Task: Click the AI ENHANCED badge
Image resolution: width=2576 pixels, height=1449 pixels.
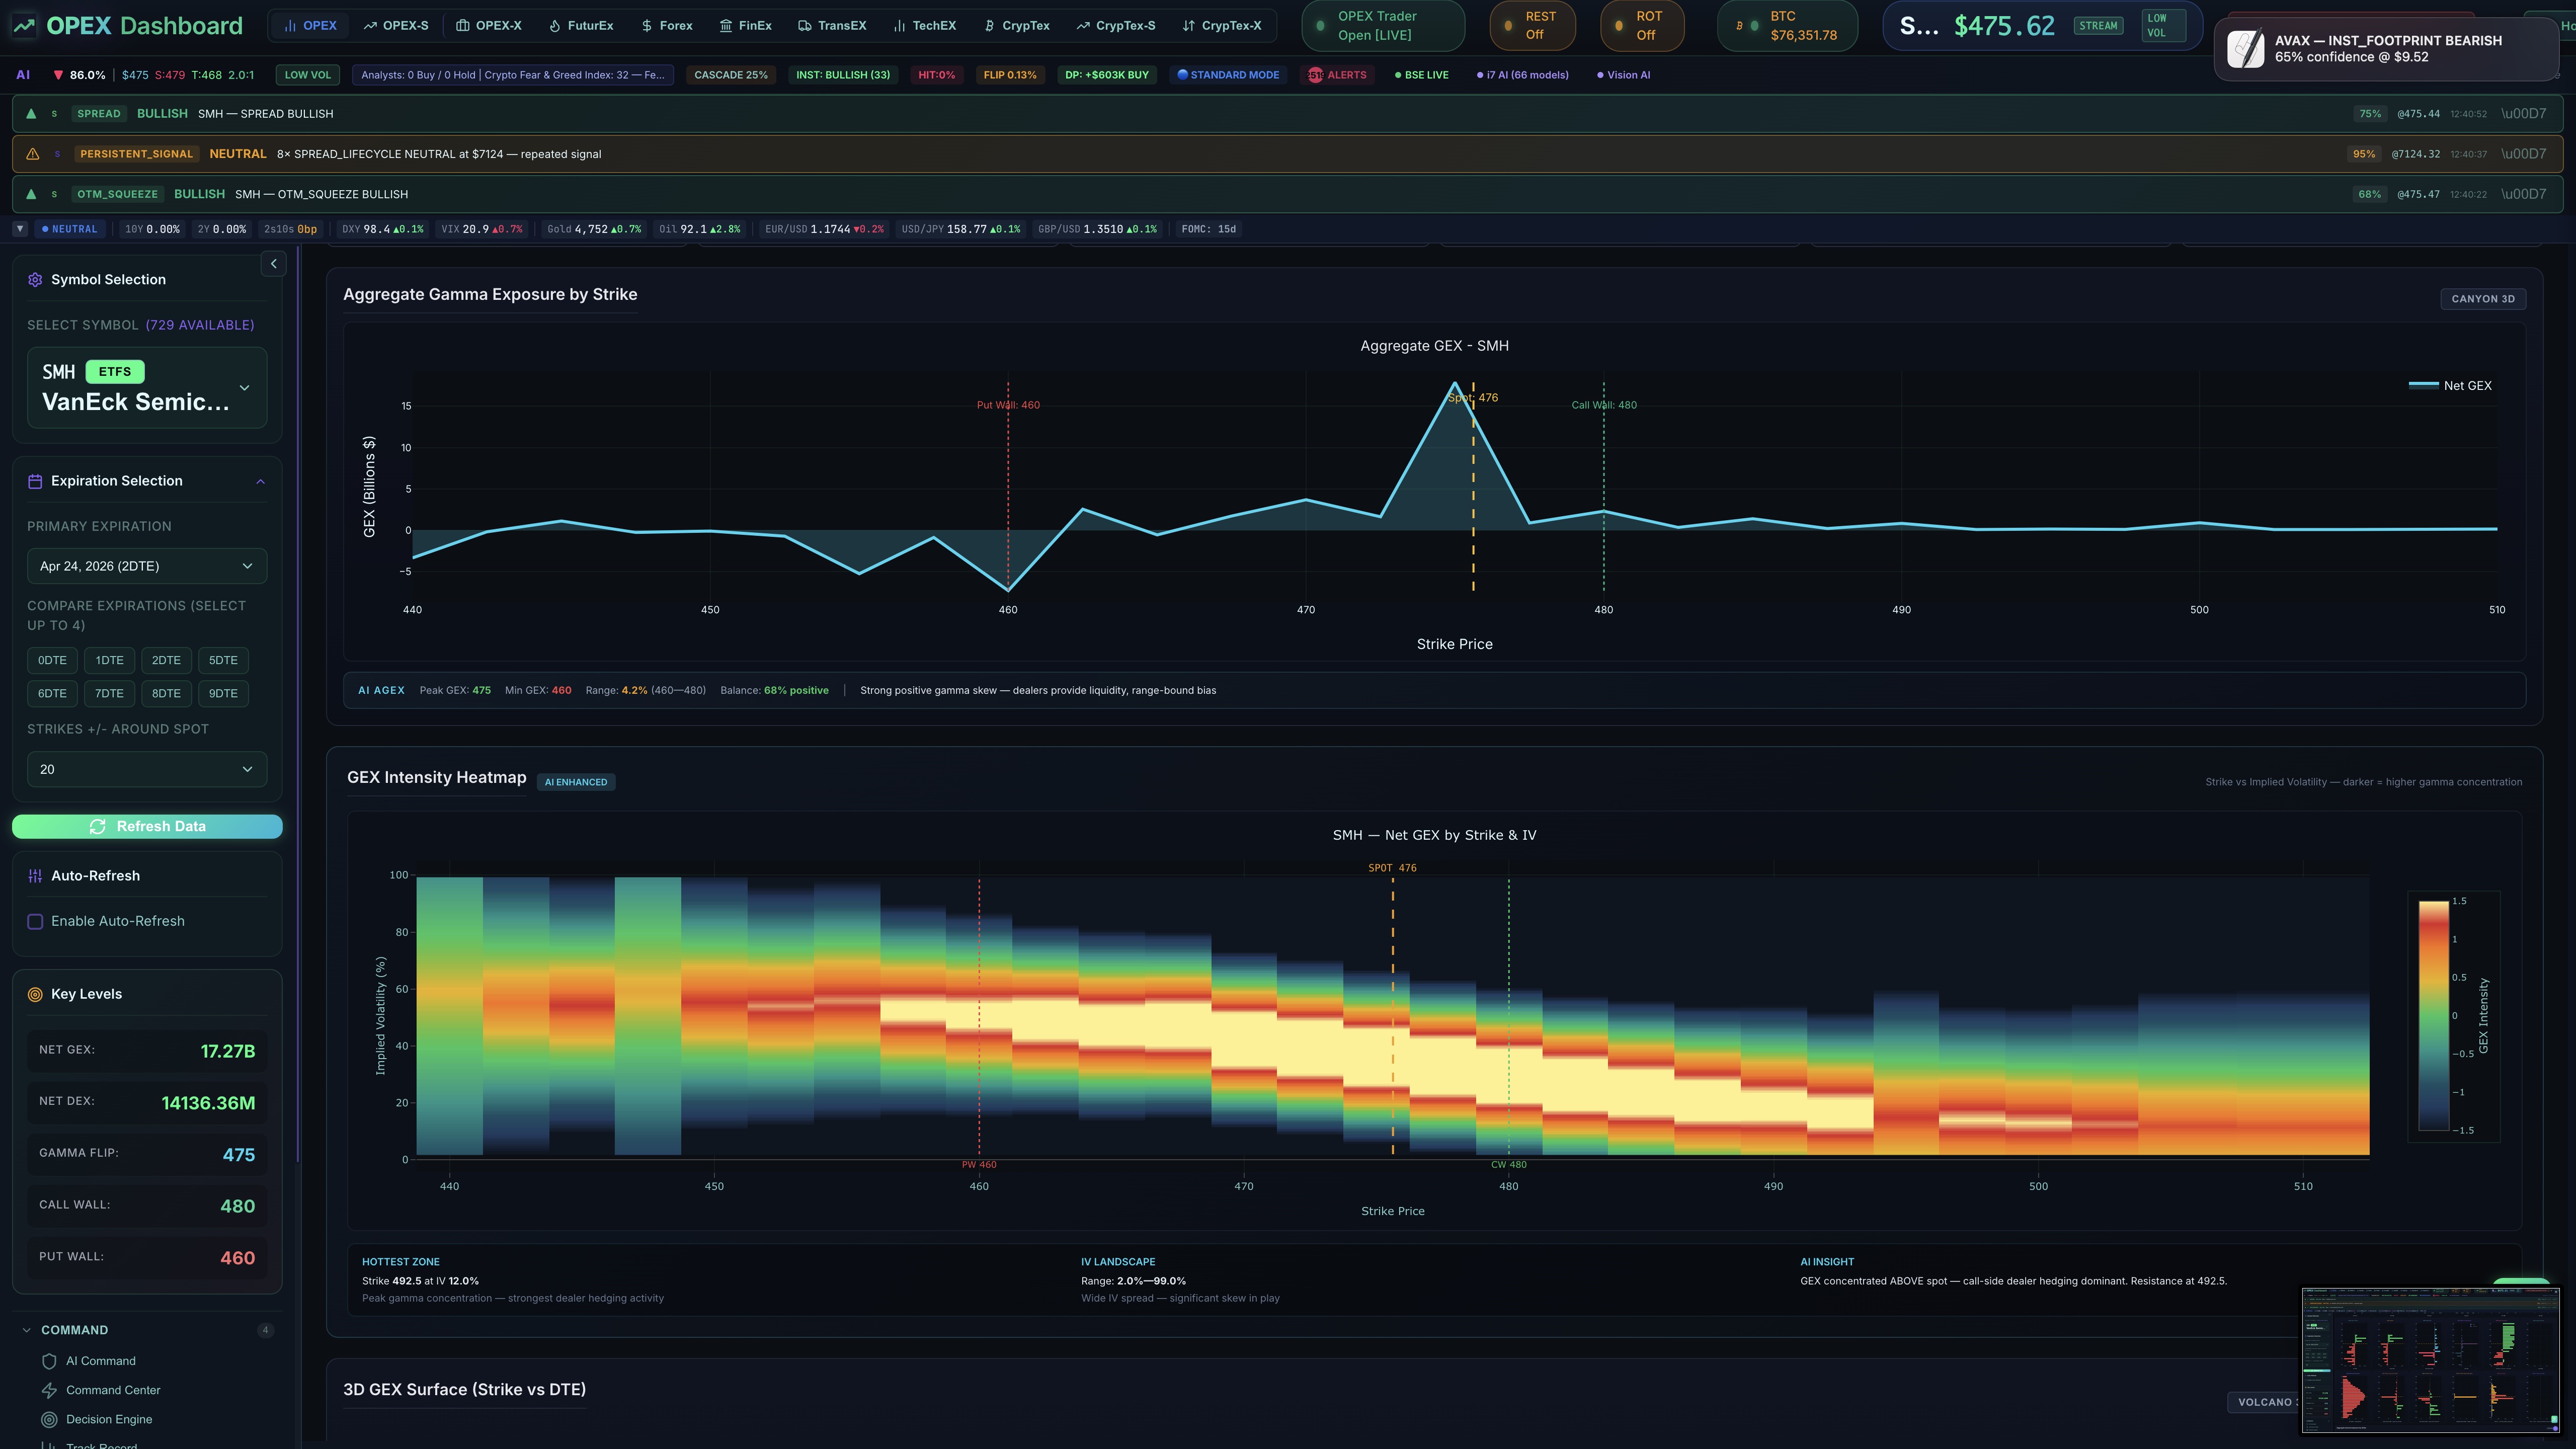Action: [576, 782]
